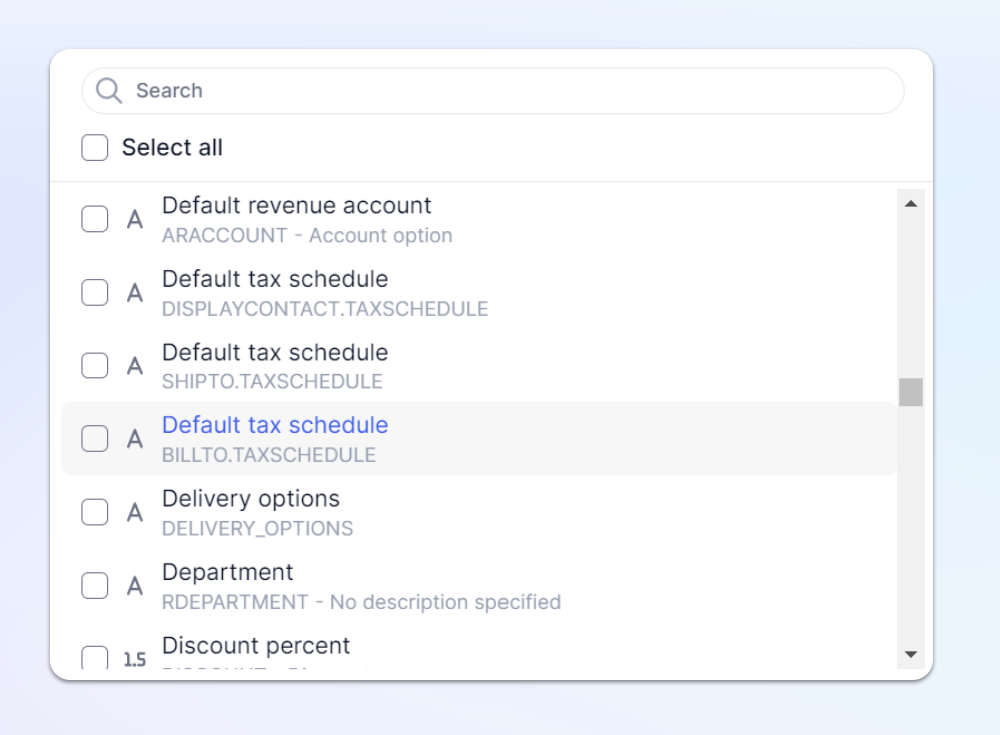The width and height of the screenshot is (1000, 735).
Task: Check the Default revenue account checkbox
Action: tap(94, 219)
